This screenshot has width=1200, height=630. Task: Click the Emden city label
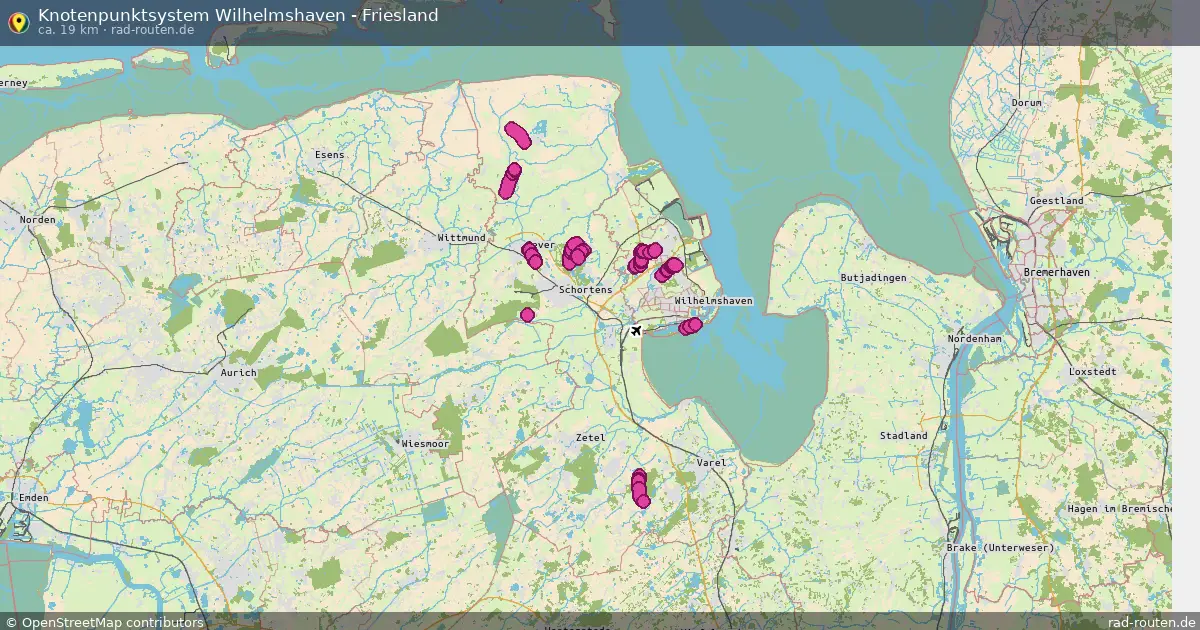coord(33,497)
